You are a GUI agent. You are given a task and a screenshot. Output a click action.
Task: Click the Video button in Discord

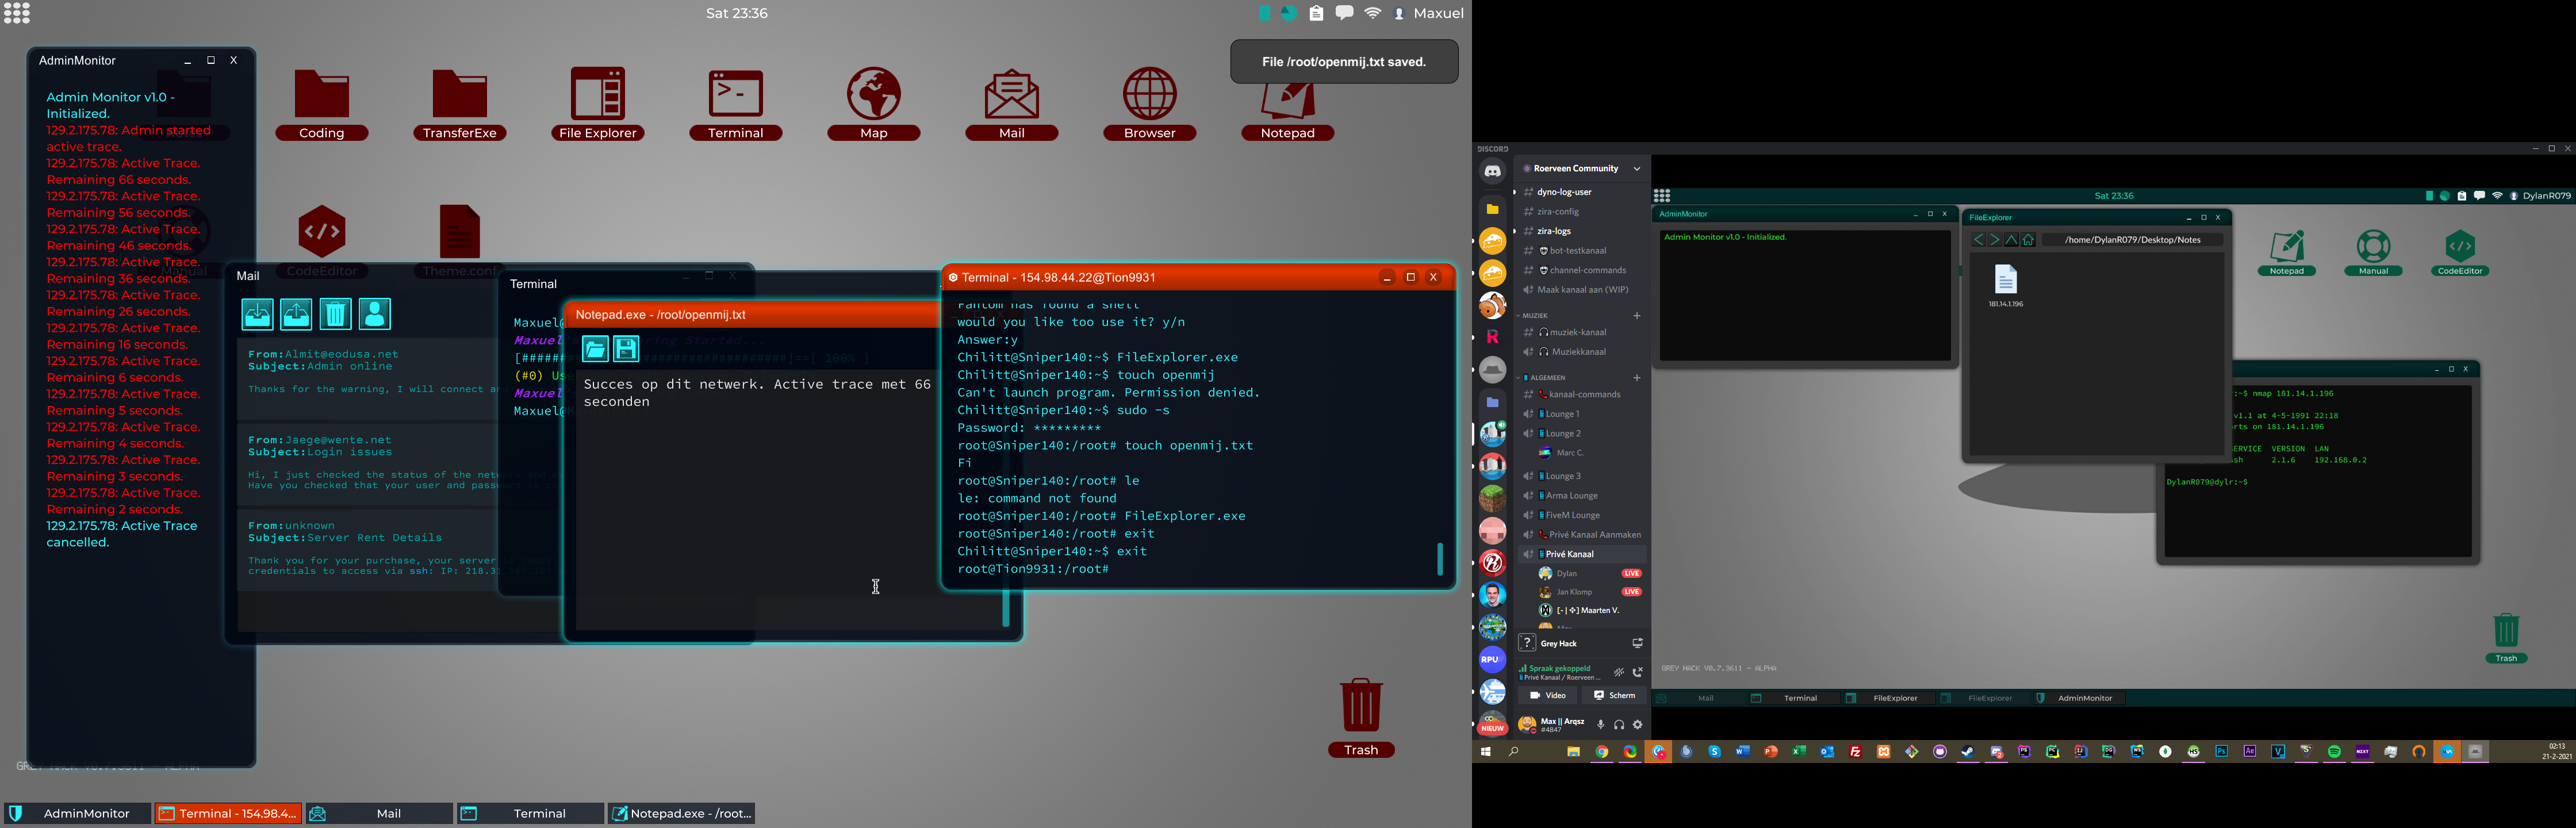[x=1547, y=695]
